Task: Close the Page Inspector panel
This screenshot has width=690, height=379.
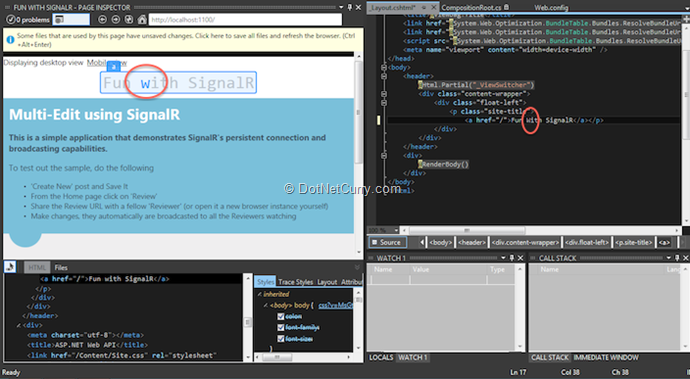Action: (358, 7)
